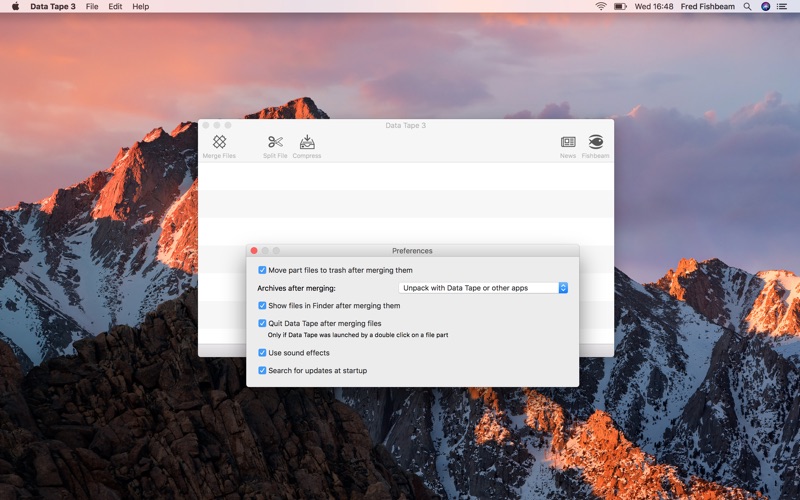The height and width of the screenshot is (500, 800).
Task: Open the Edit menu
Action: click(x=115, y=7)
